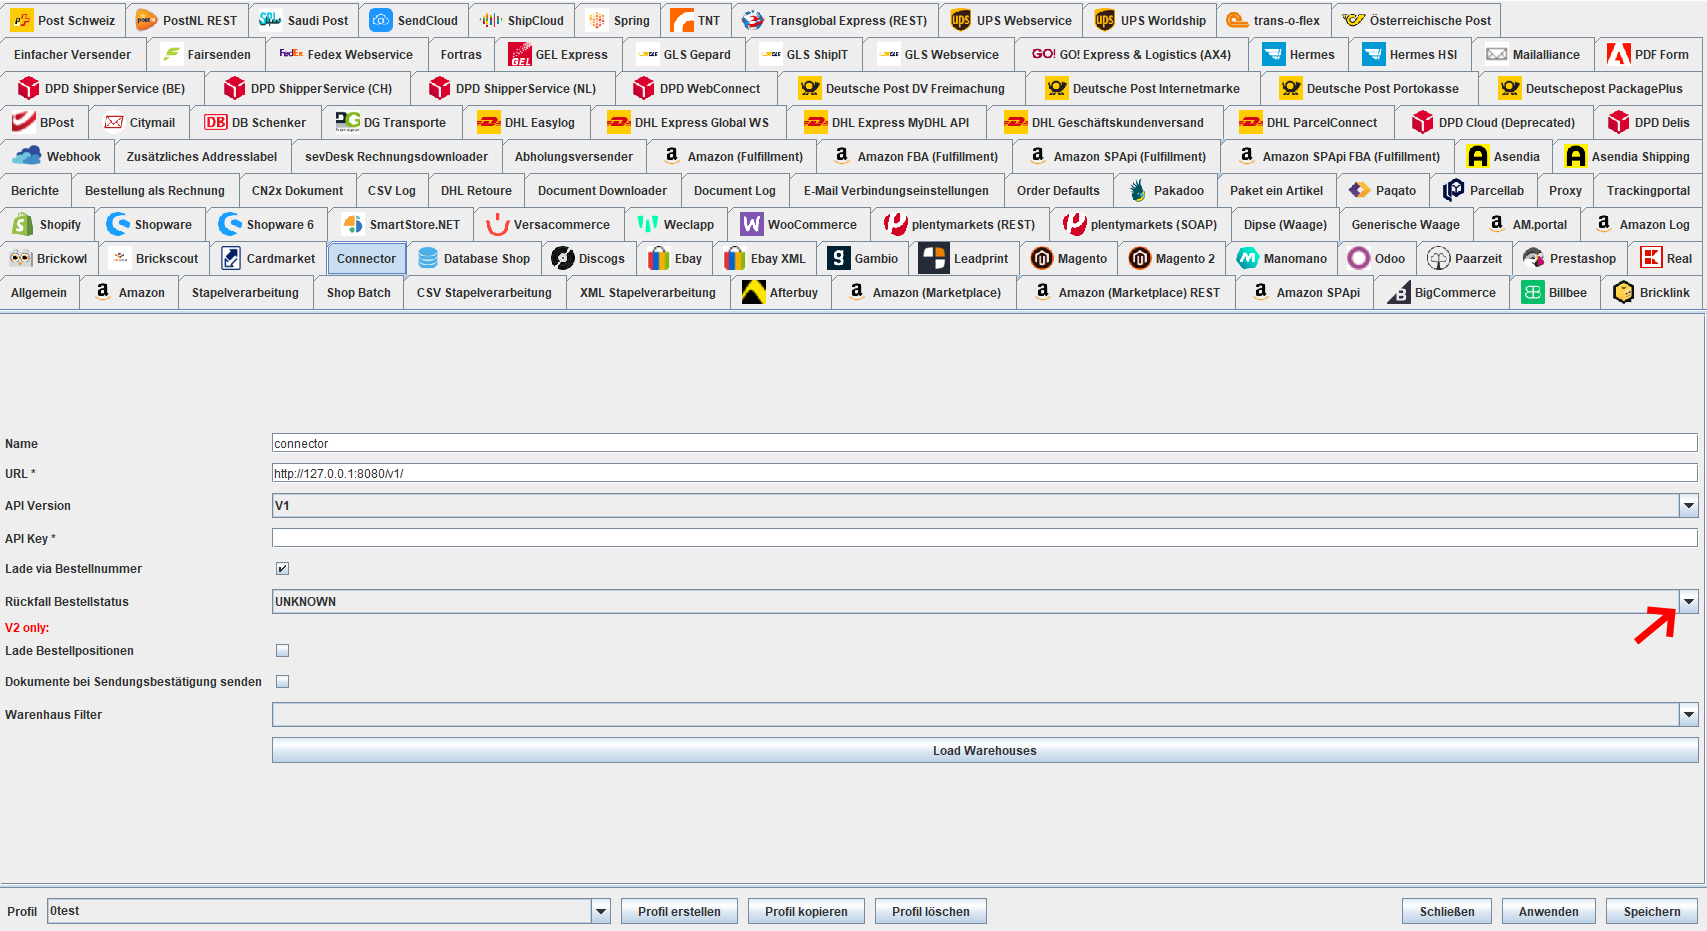This screenshot has width=1707, height=931.
Task: Enable Dokumente bei Sendungsbestätigung senden checkbox
Action: (x=282, y=681)
